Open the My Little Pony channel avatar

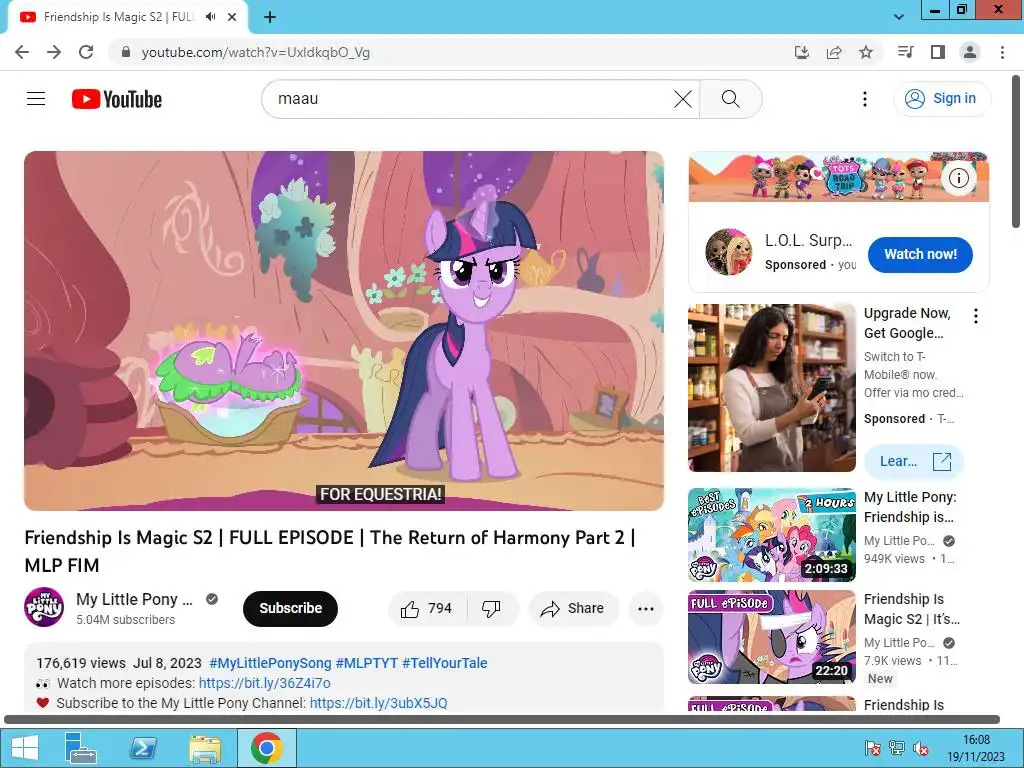(x=44, y=607)
